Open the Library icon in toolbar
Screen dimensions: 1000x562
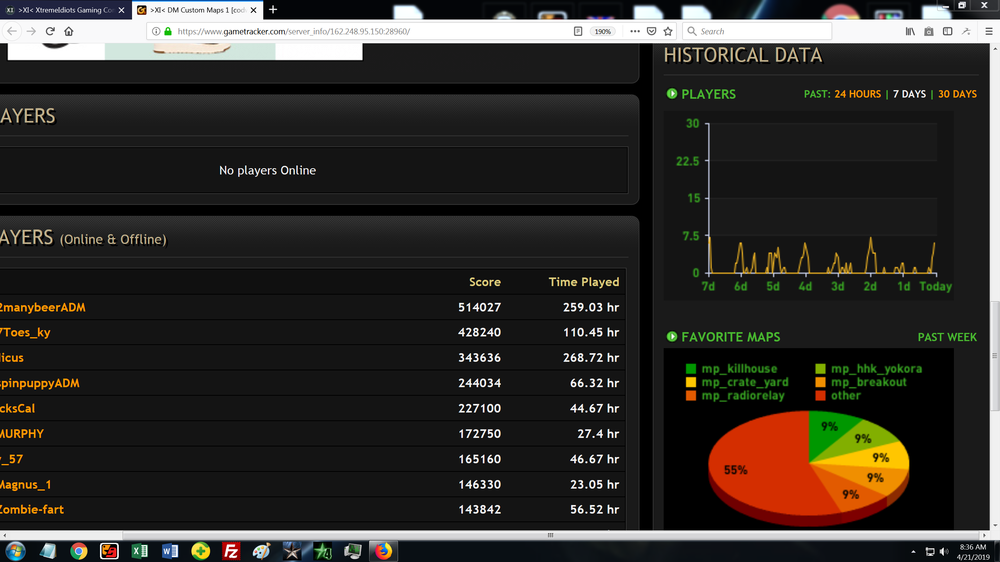[910, 31]
